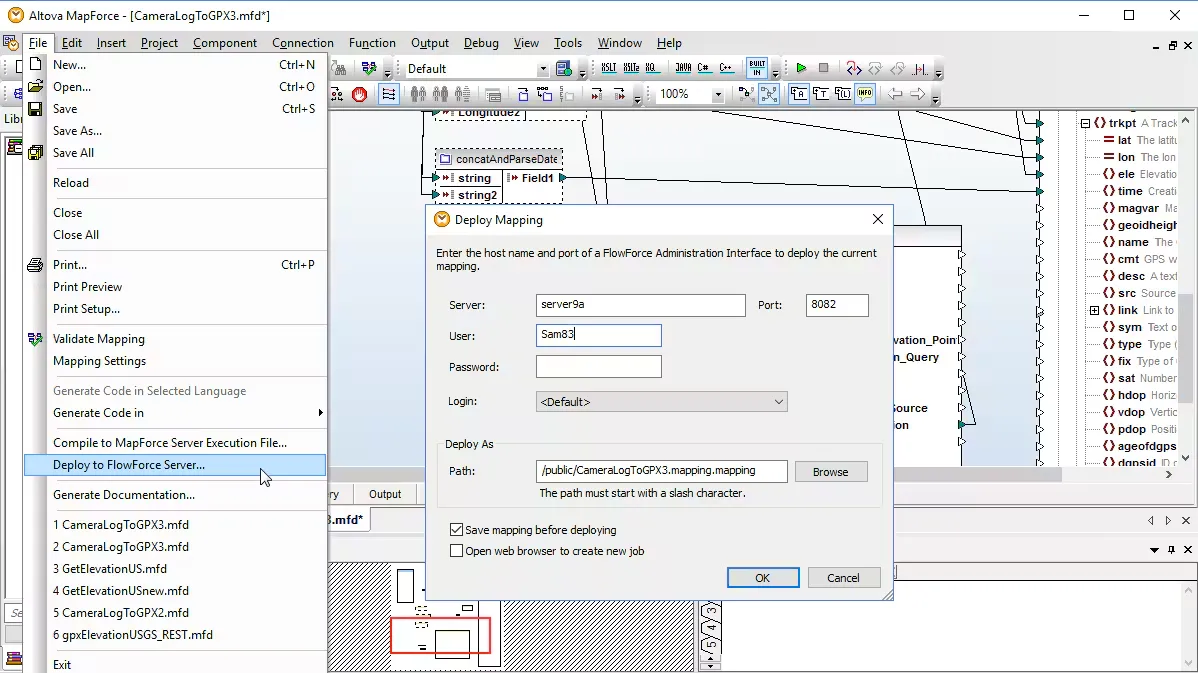Select XSLT output language icon
Screen dimensions: 1198x673
[609, 68]
